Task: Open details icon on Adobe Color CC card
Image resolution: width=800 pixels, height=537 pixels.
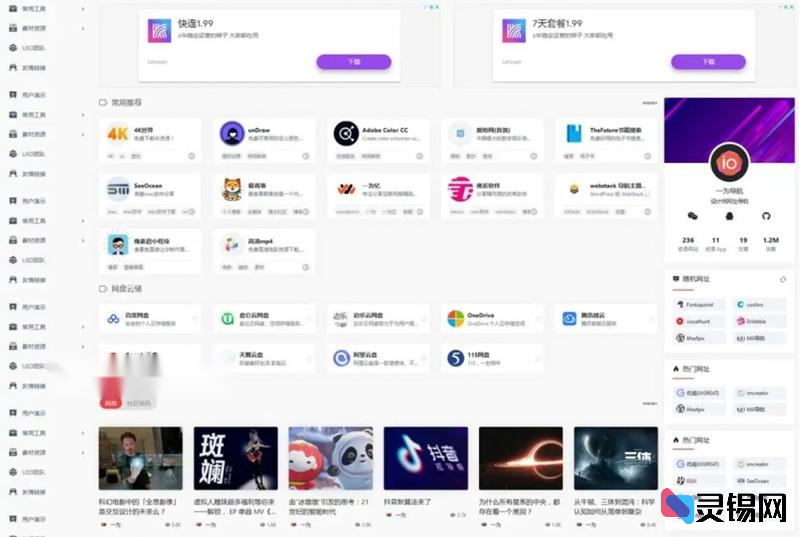Action: pos(420,156)
